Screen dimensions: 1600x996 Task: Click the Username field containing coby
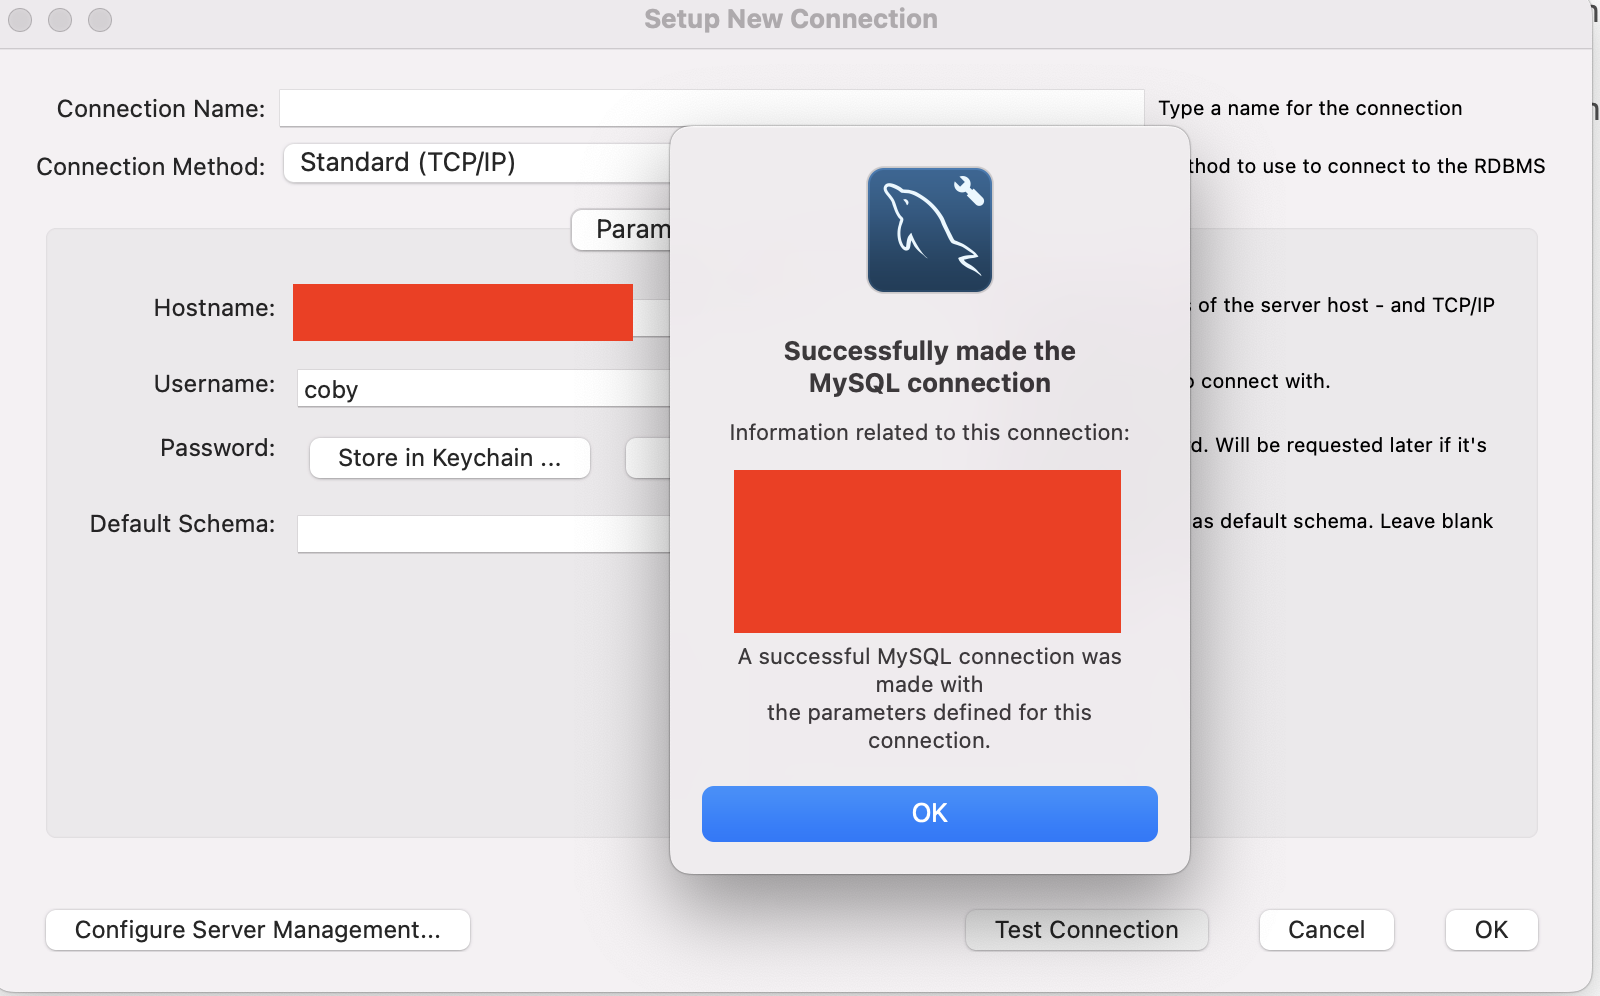[483, 389]
